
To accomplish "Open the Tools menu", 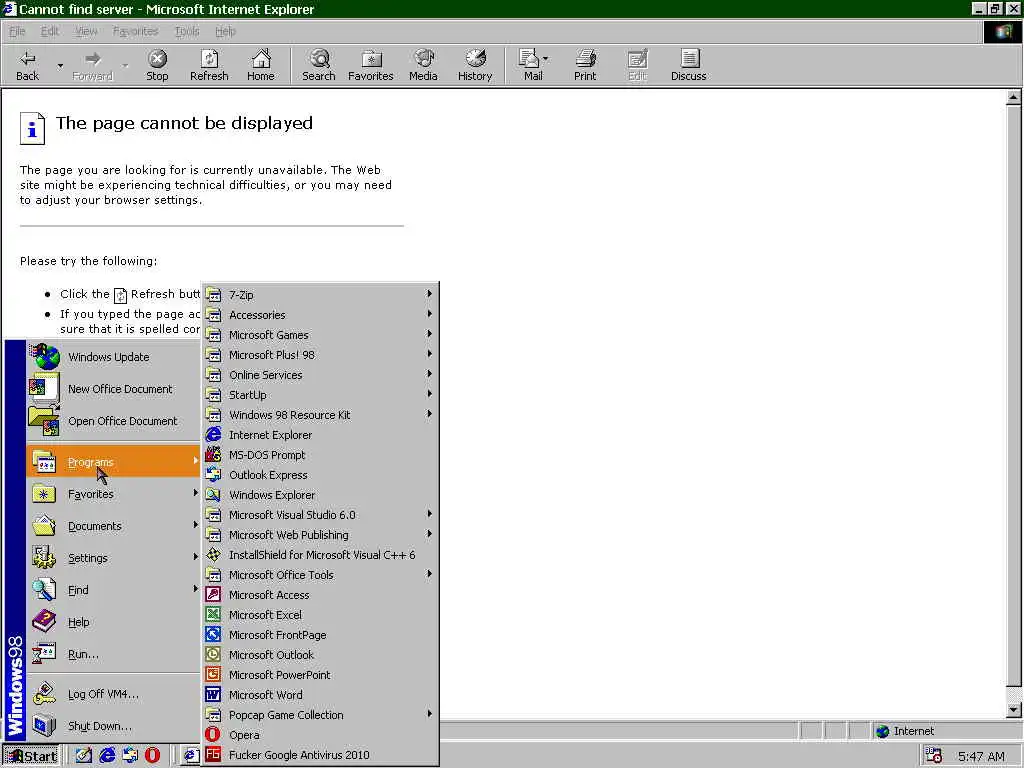I will coord(187,31).
